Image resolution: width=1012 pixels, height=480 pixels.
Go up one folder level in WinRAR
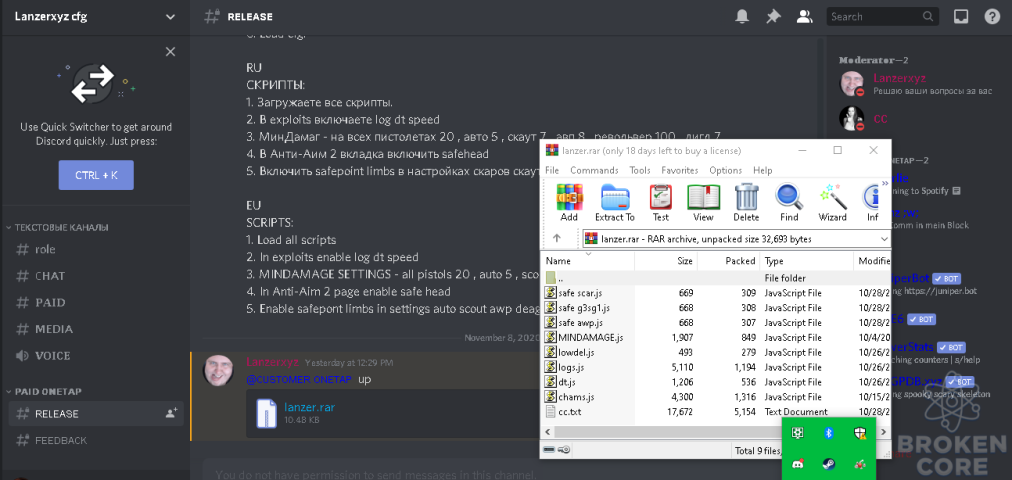557,238
